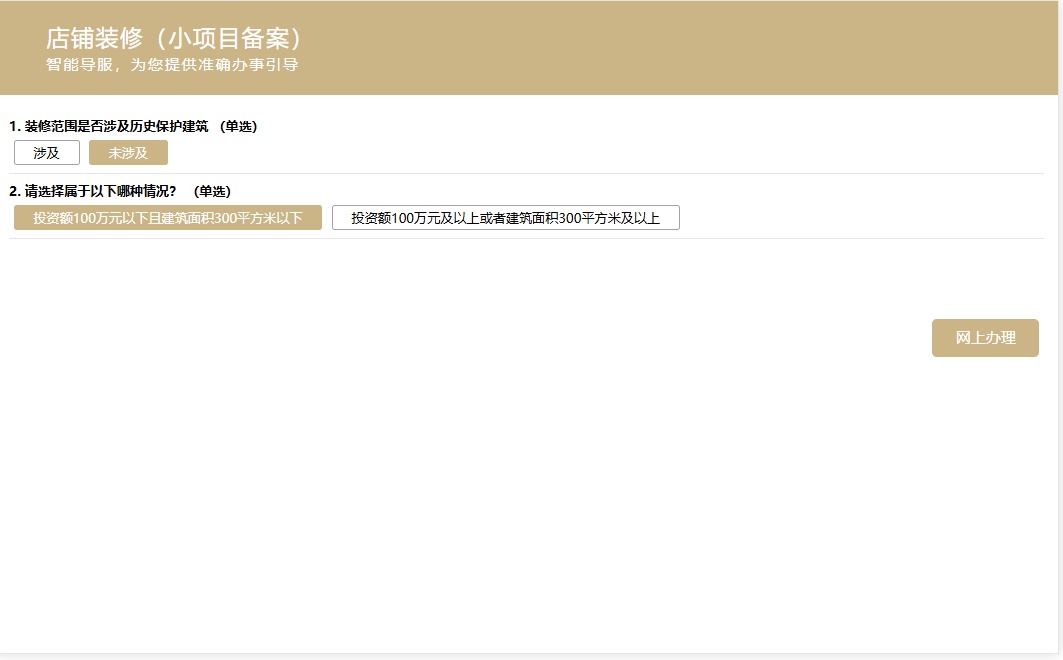This screenshot has width=1063, height=660.
Task: Select the 涉及 option for historic buildings
Action: [x=47, y=153]
